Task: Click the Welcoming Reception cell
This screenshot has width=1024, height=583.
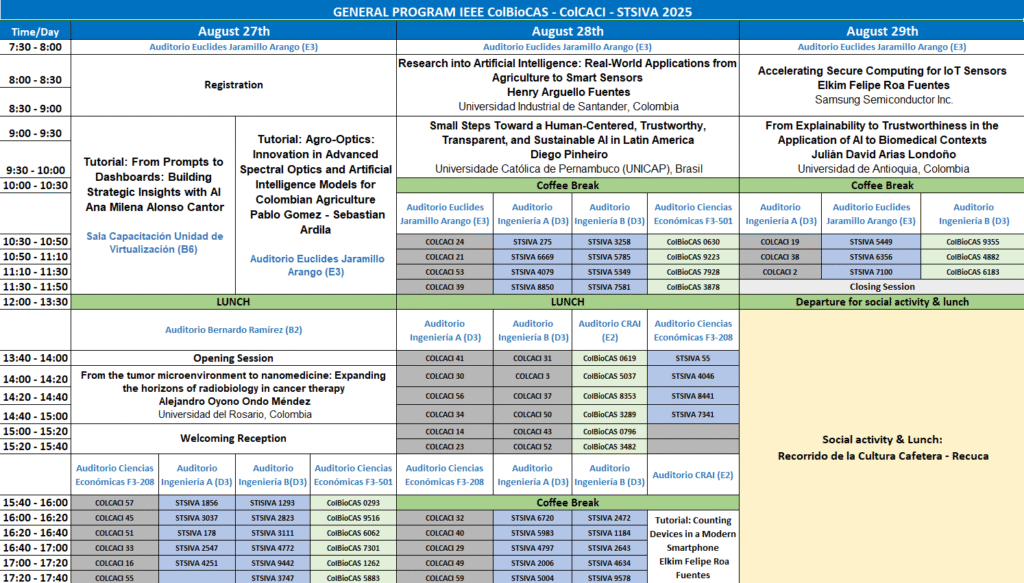Action: pyautogui.click(x=234, y=438)
